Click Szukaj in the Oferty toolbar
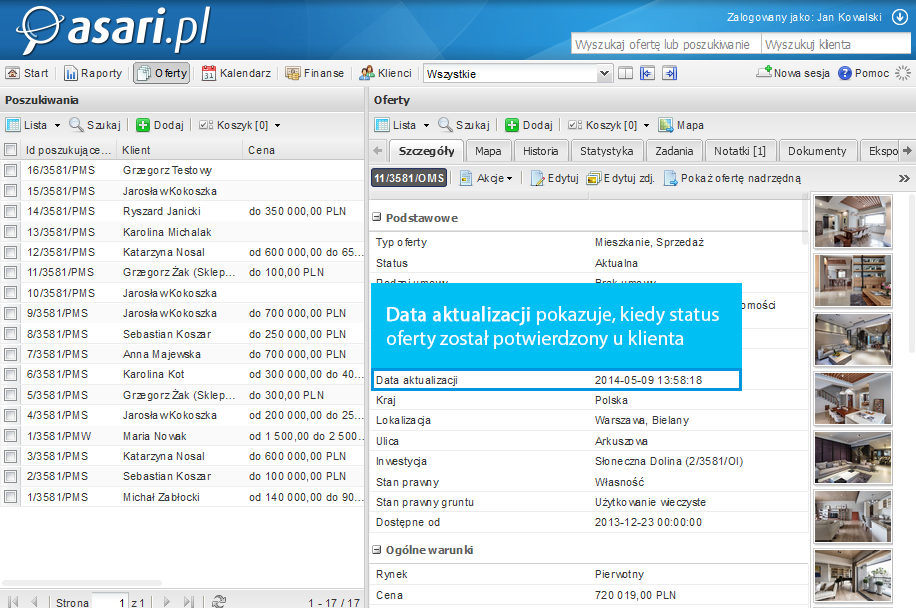 coord(464,125)
